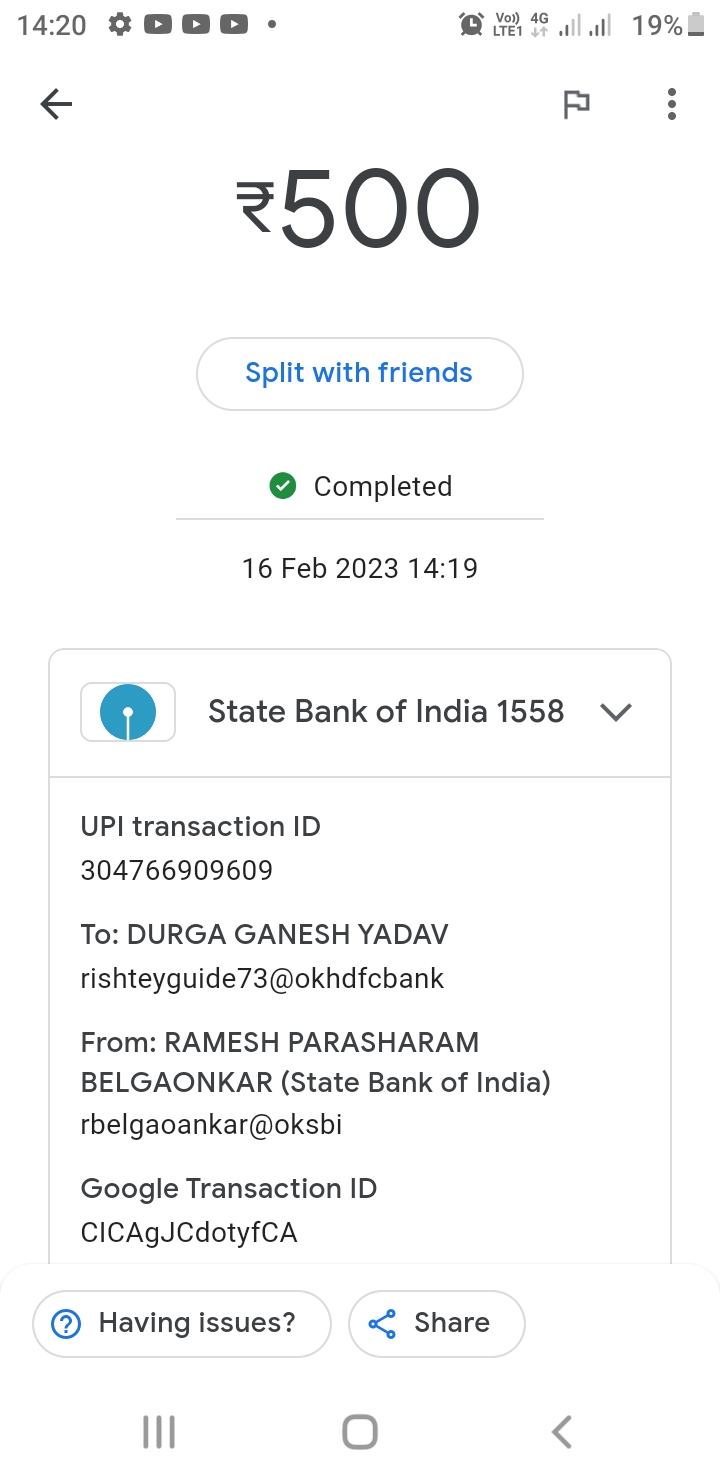The height and width of the screenshot is (1480, 720).
Task: Tap the back arrow icon
Action: click(x=56, y=104)
